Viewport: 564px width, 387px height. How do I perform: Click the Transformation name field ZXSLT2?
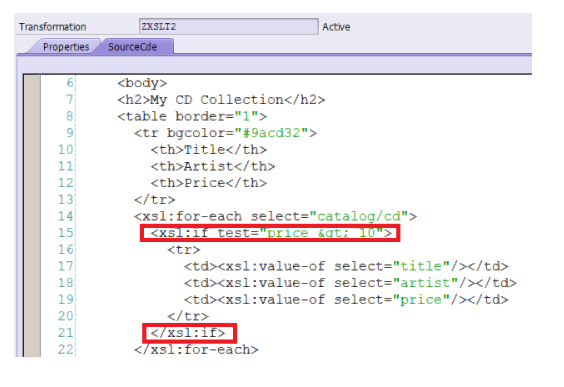coord(229,27)
